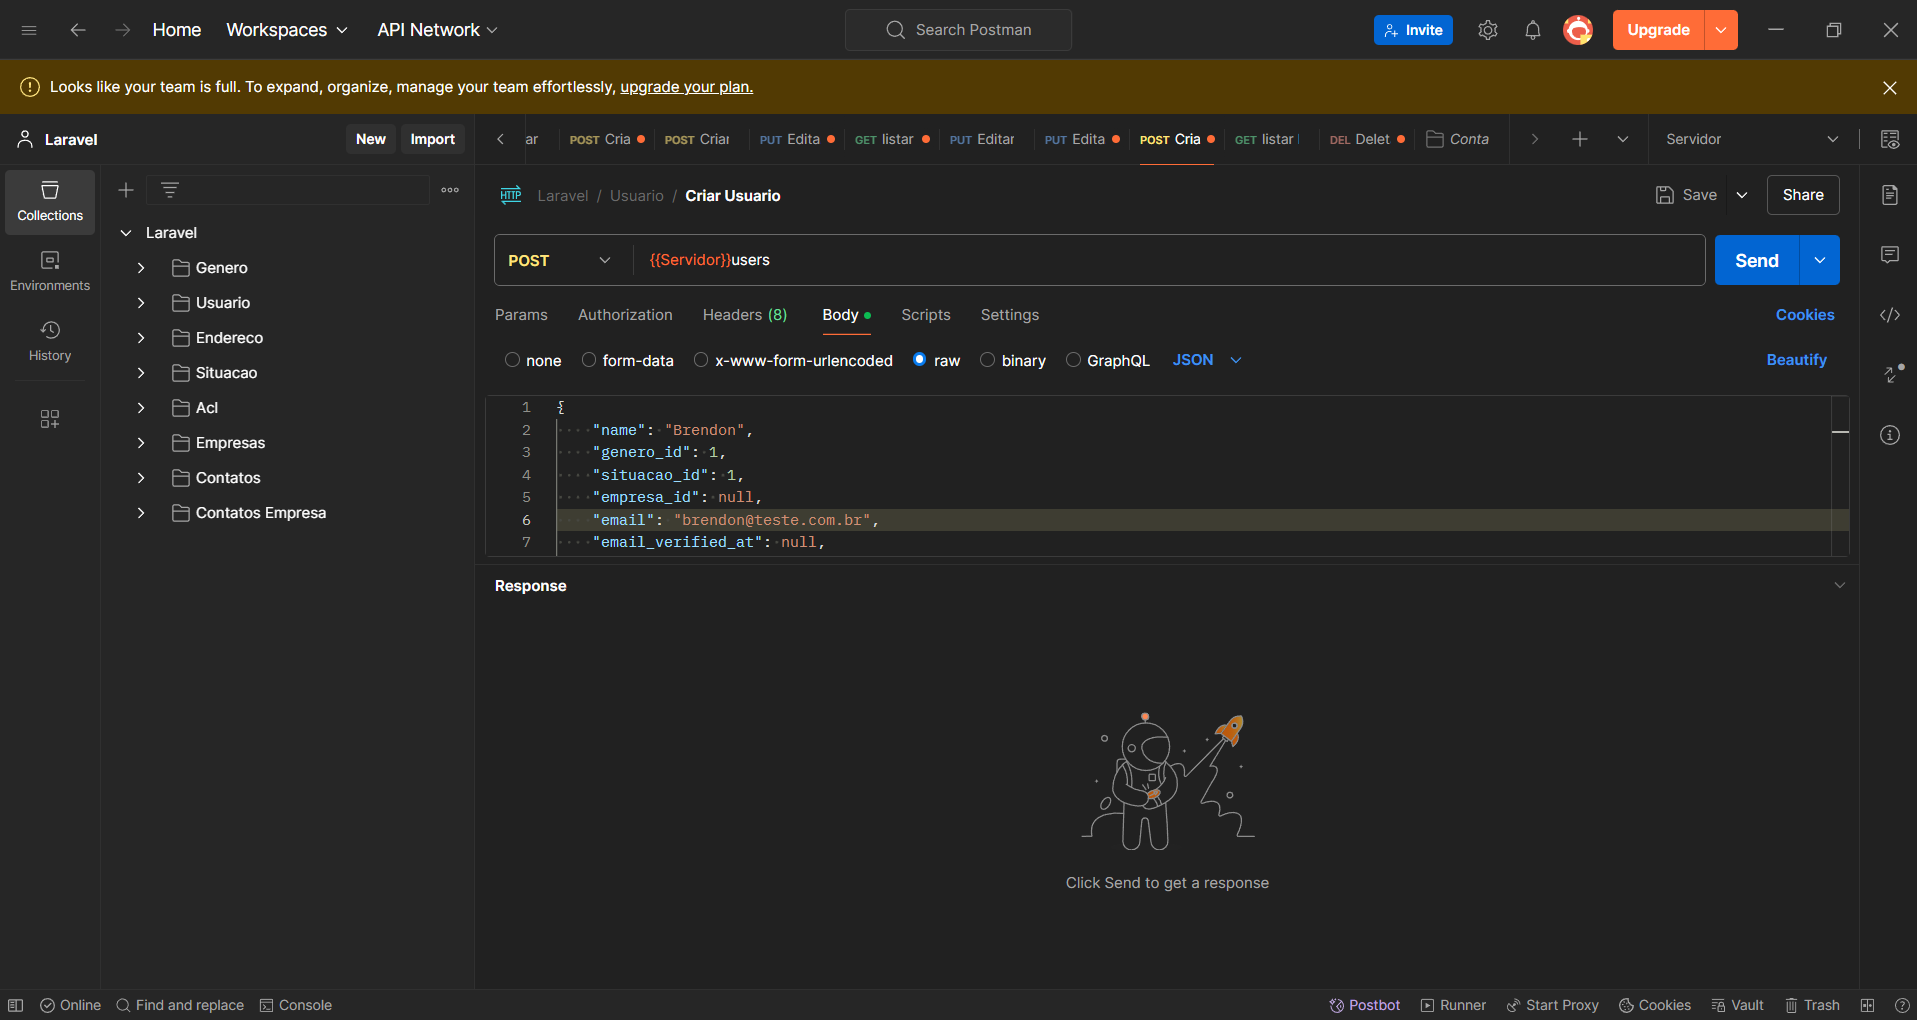Screen dimensions: 1917x1020
Task: Open the JSON format dropdown
Action: tap(1207, 360)
